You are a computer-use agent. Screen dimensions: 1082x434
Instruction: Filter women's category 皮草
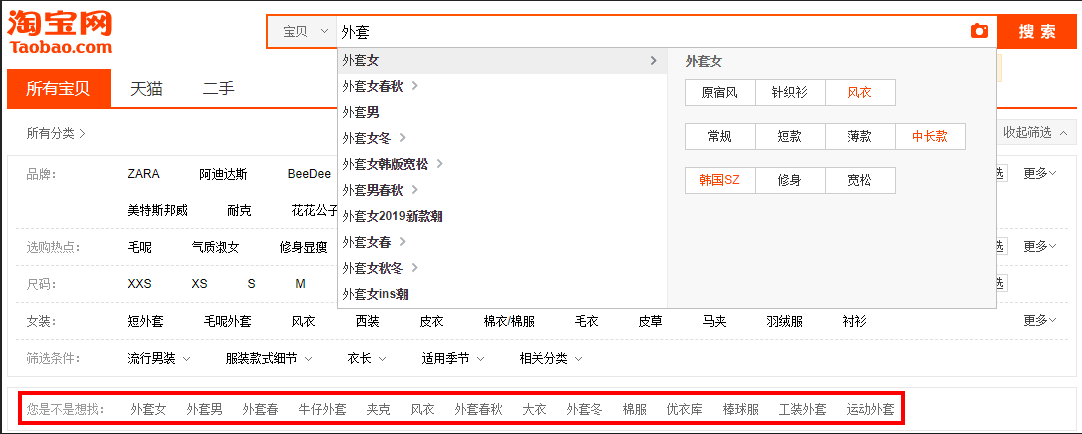650,321
